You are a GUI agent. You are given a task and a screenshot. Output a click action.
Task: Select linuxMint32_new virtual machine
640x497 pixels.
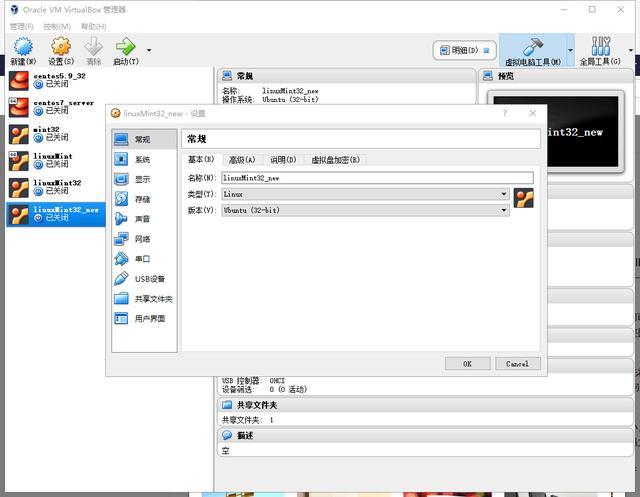56,214
